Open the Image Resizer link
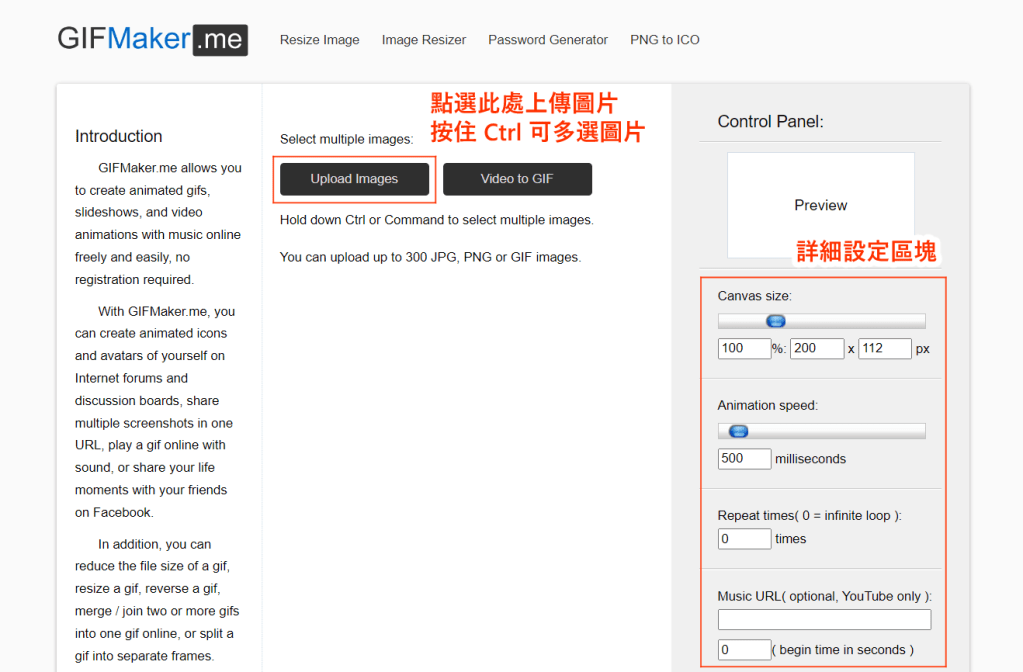Image resolution: width=1023 pixels, height=672 pixels. (423, 40)
